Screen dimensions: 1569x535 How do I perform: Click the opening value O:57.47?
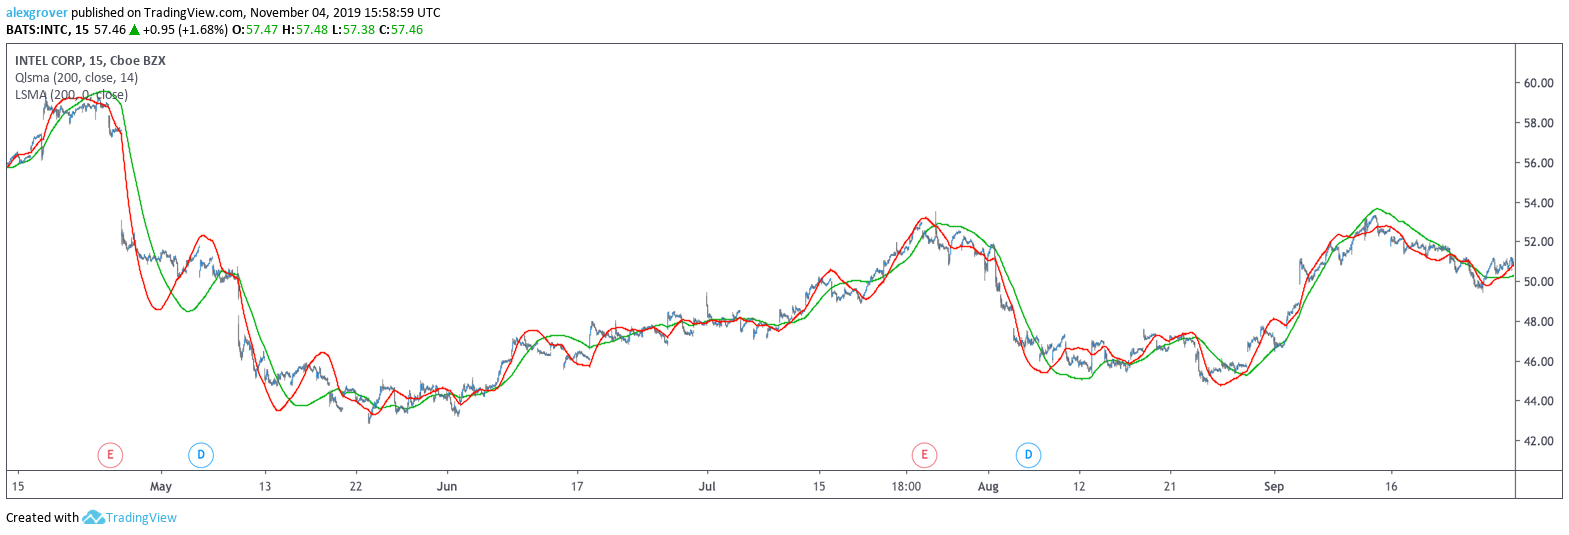pyautogui.click(x=255, y=30)
